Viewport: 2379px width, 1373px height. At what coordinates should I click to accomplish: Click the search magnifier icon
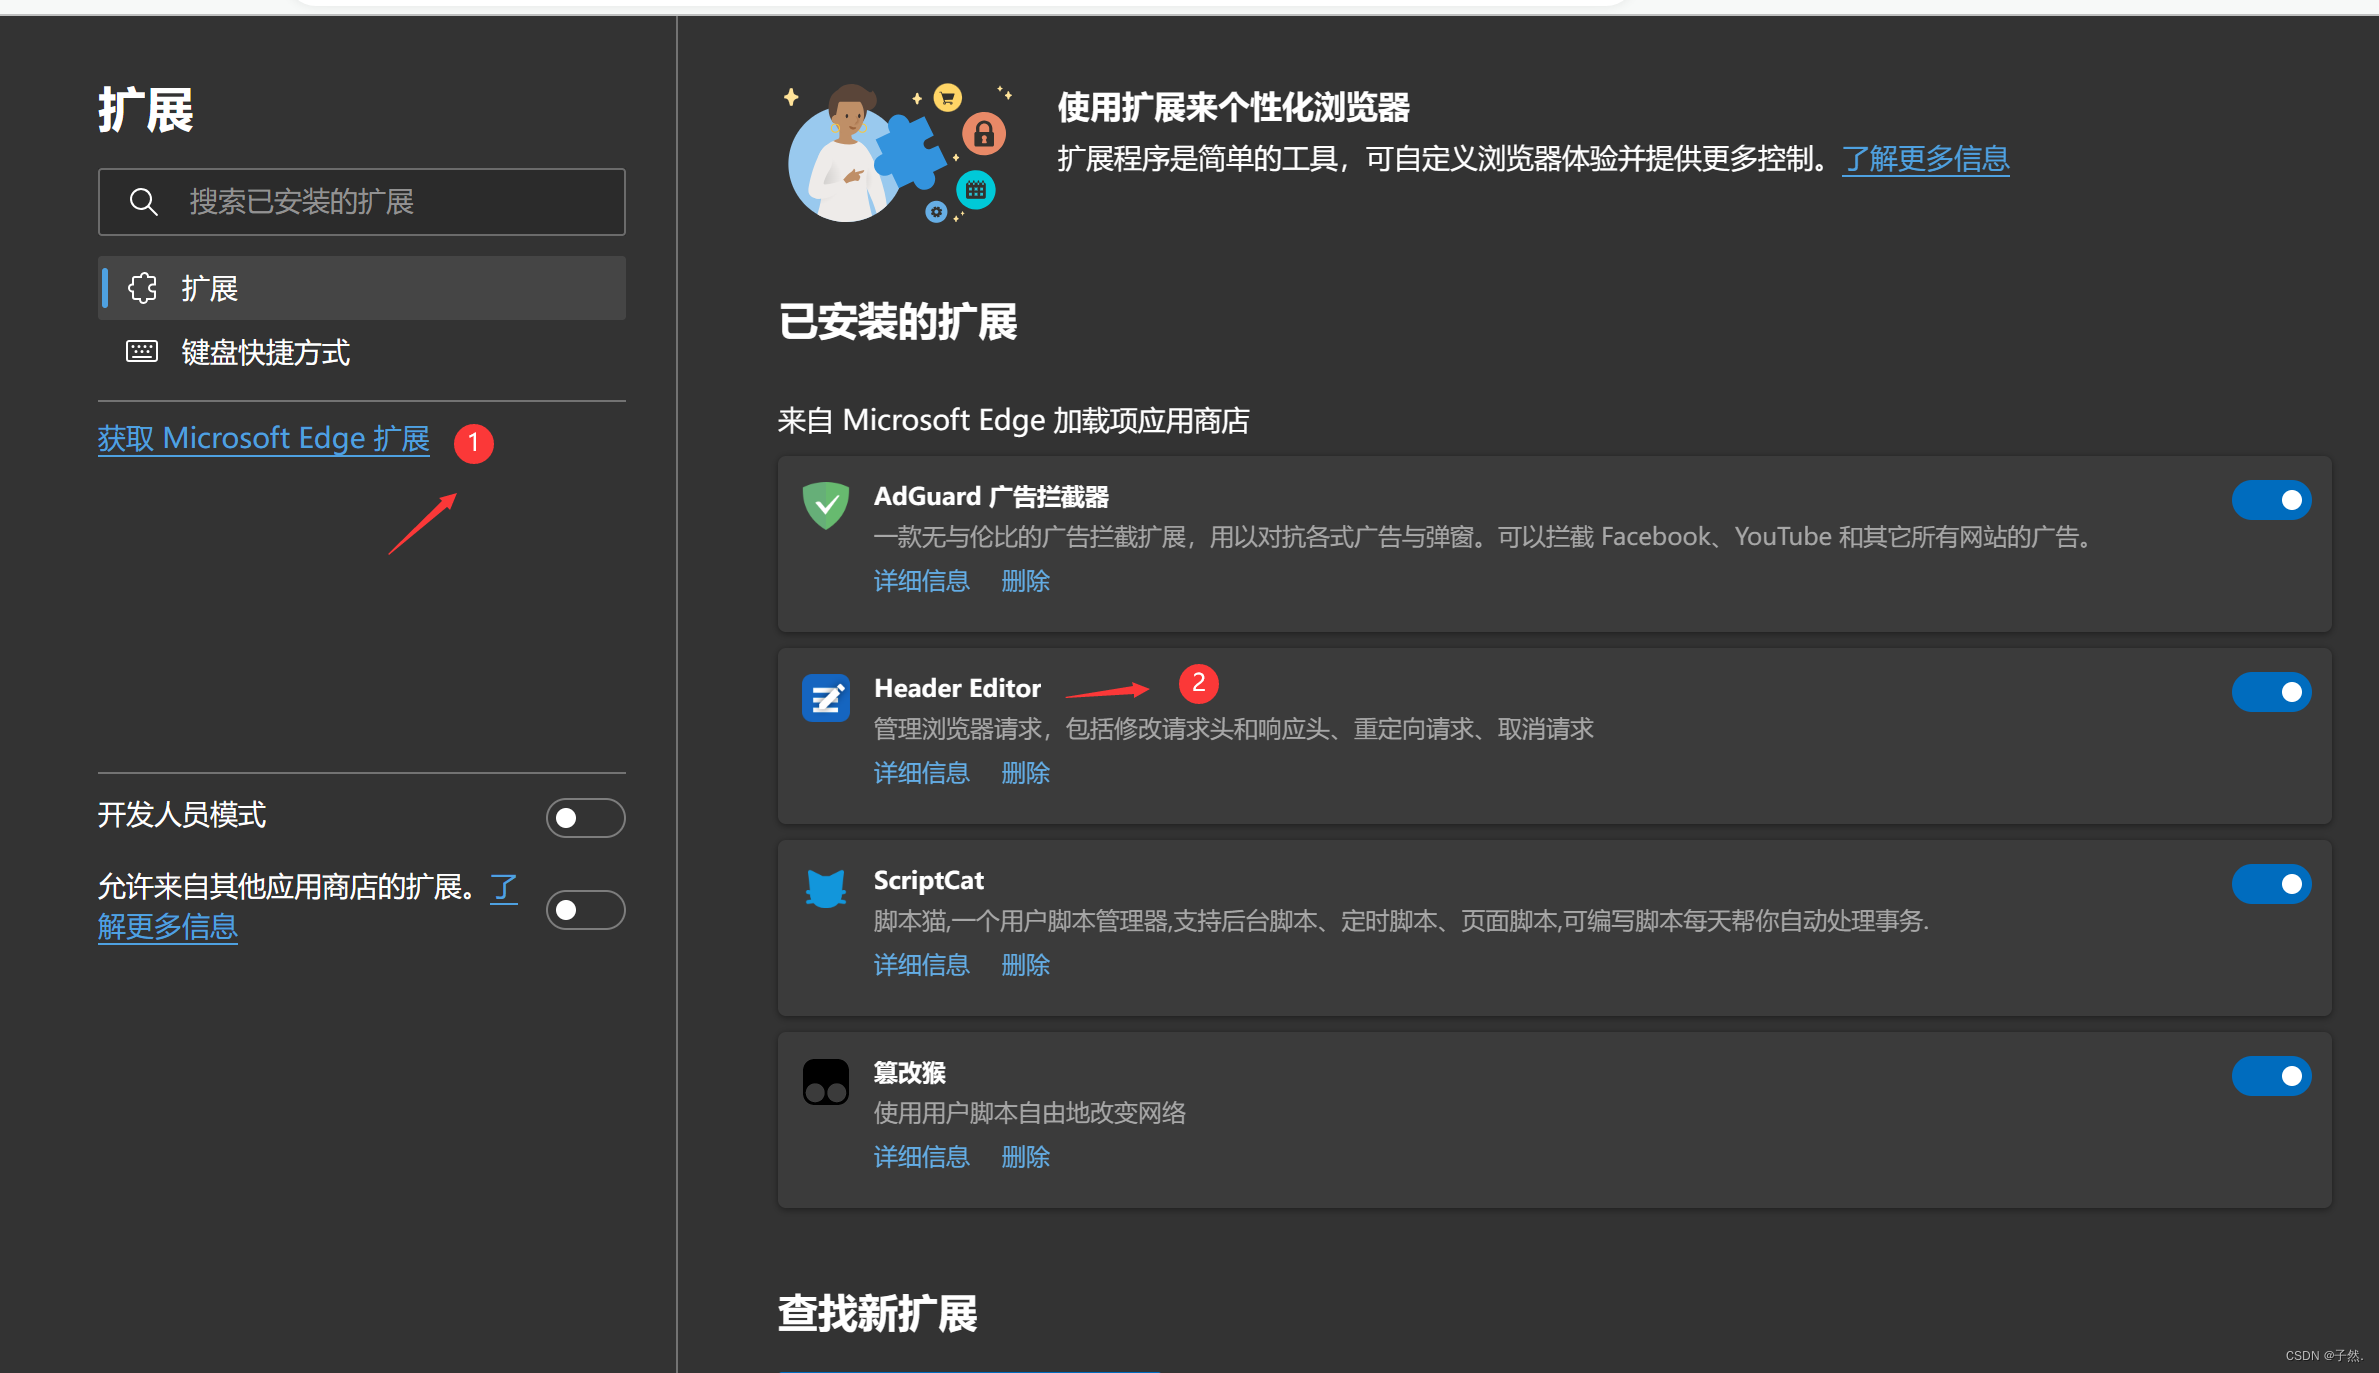pos(144,202)
